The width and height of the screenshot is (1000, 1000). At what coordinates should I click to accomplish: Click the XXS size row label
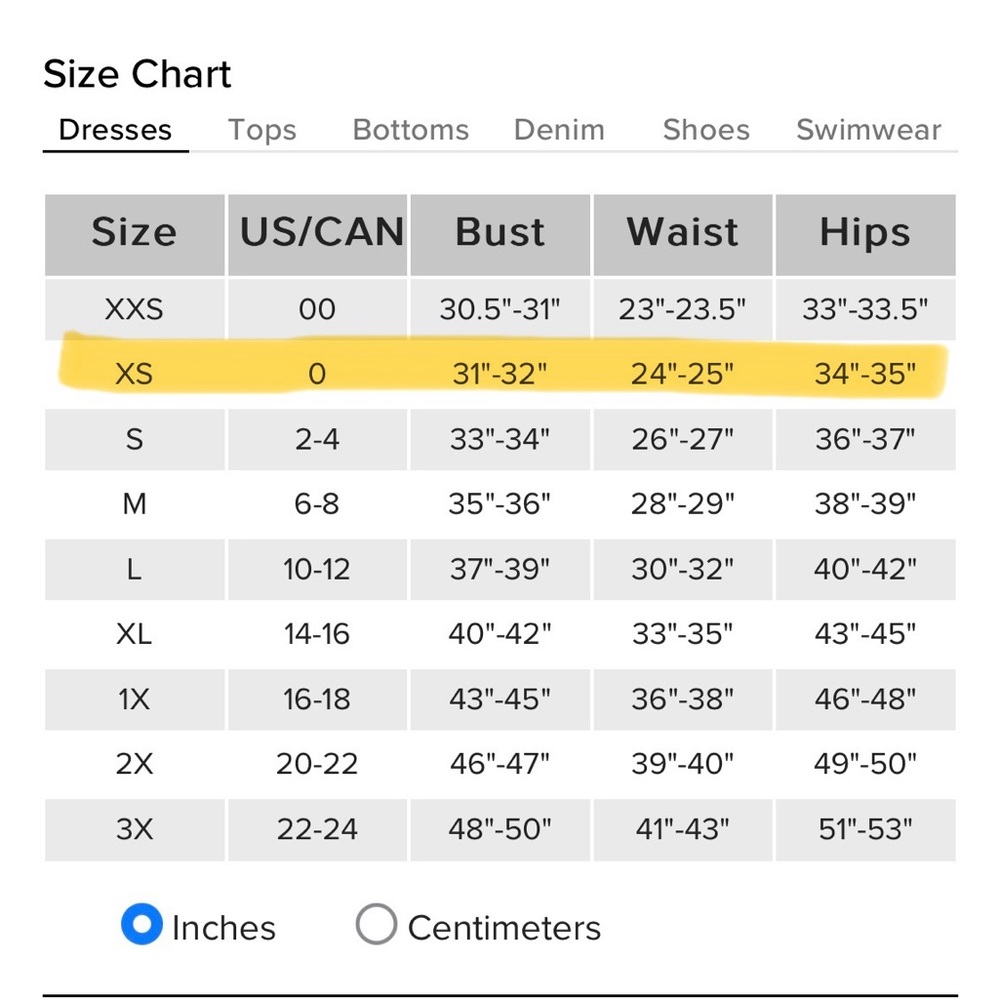pos(135,309)
